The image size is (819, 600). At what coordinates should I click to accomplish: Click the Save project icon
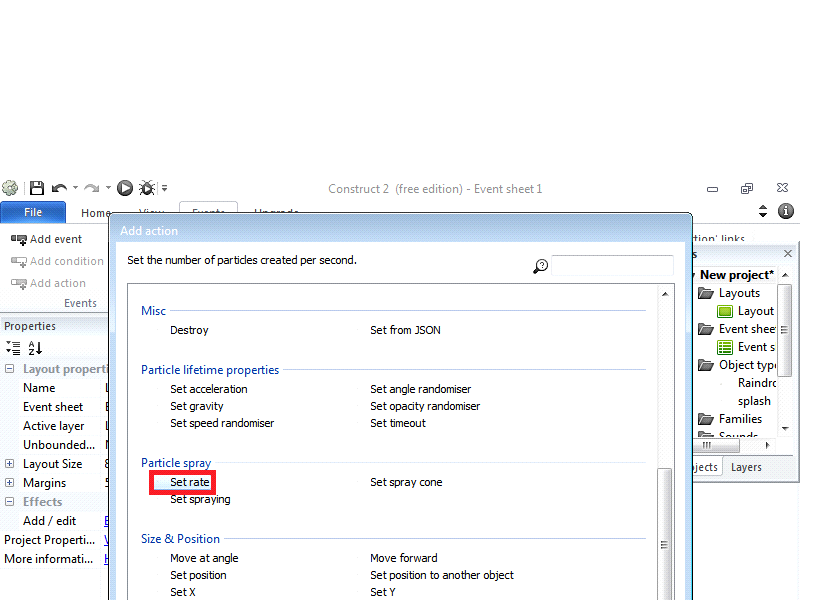click(37, 188)
